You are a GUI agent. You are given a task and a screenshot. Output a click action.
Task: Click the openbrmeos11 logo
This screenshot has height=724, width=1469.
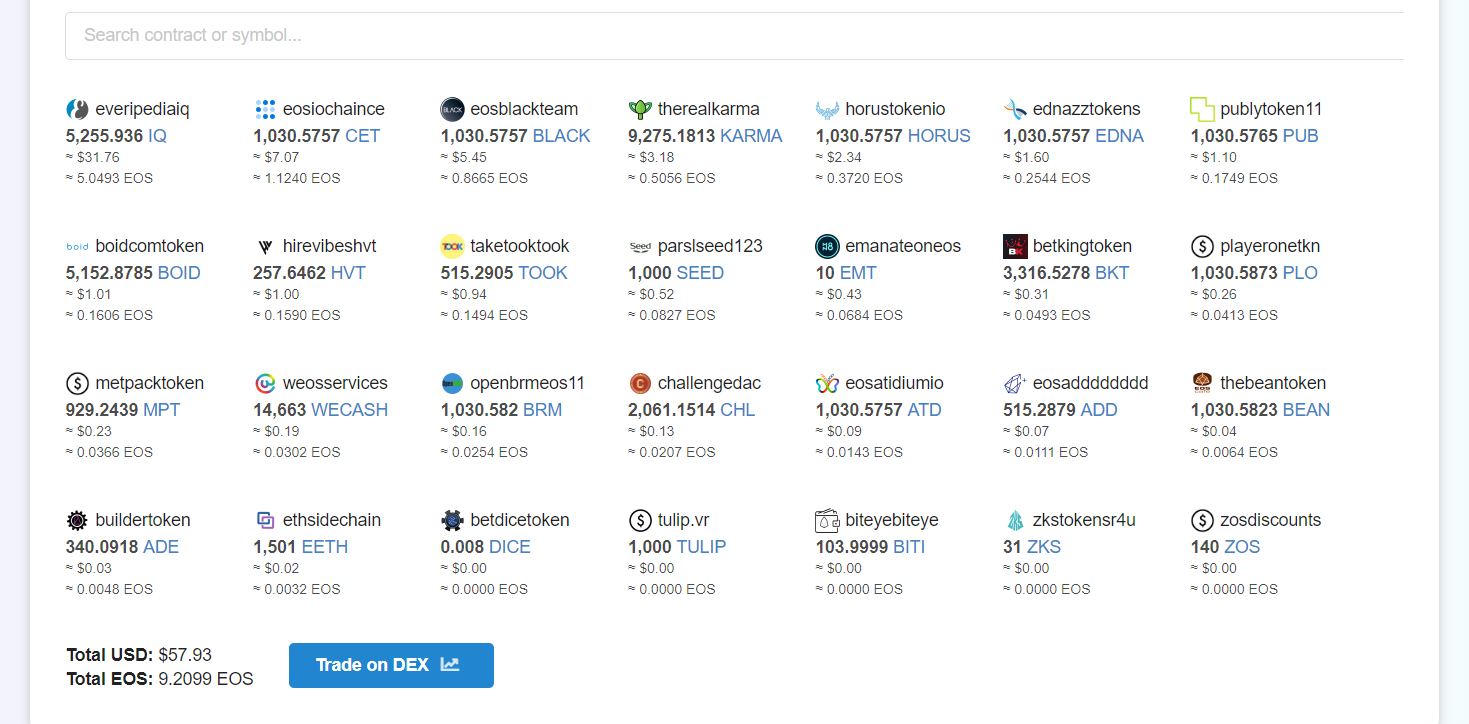tap(452, 383)
